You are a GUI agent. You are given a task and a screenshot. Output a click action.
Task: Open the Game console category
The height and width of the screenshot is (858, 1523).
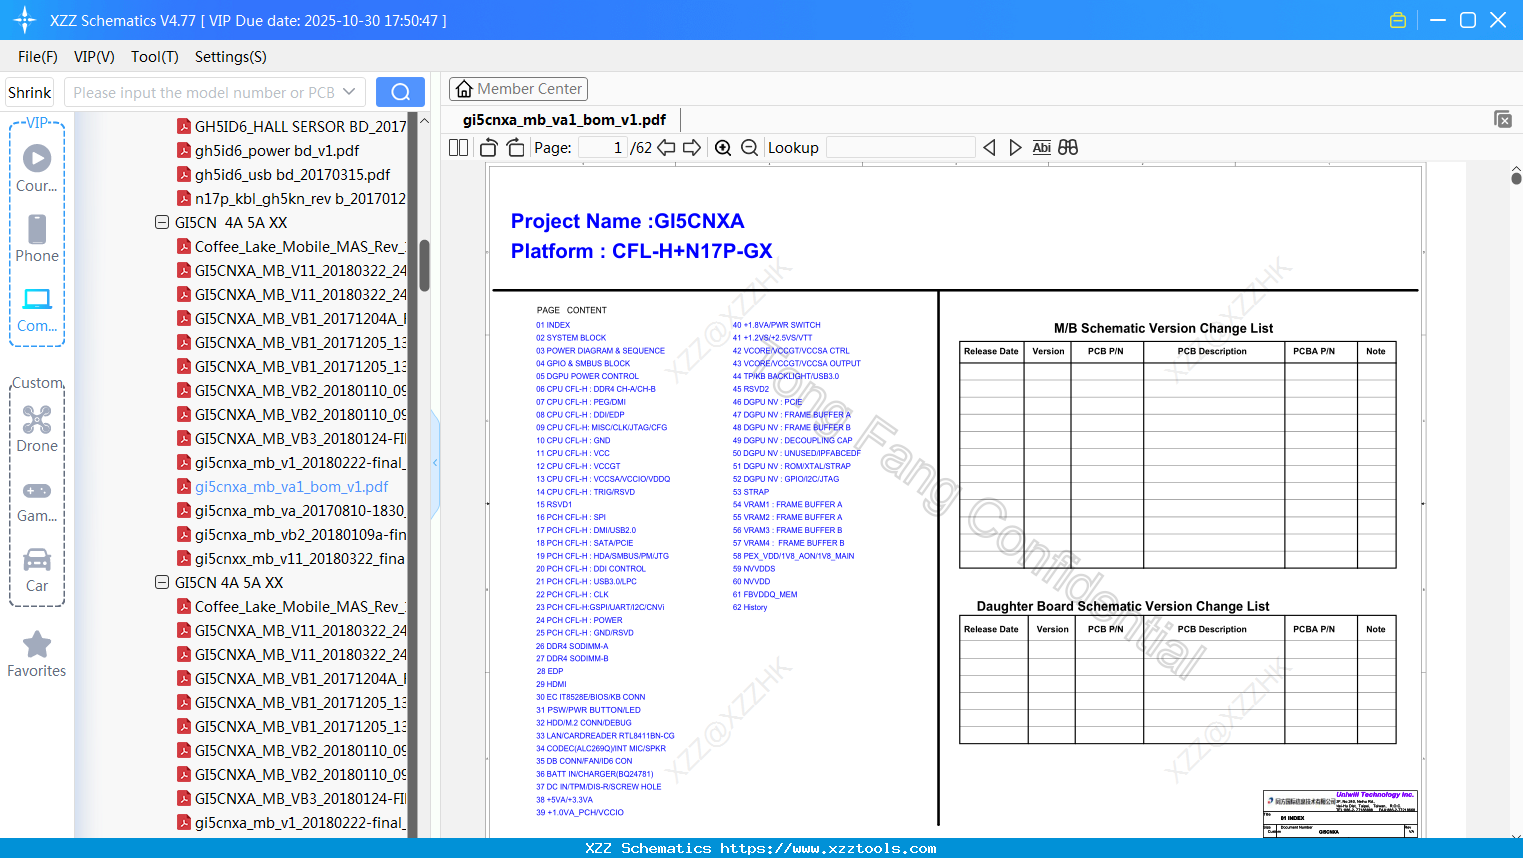coord(37,501)
